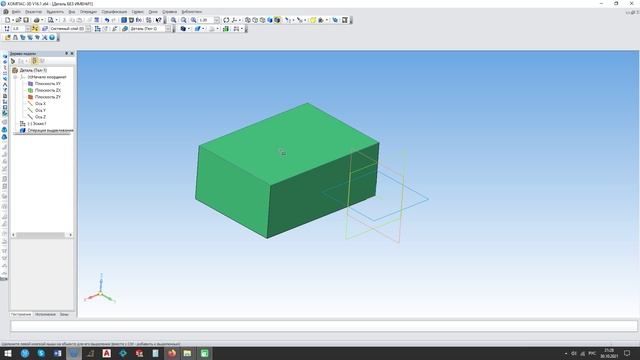640x360 pixels.
Task: Open the system layer dropdown
Action: click(88, 29)
